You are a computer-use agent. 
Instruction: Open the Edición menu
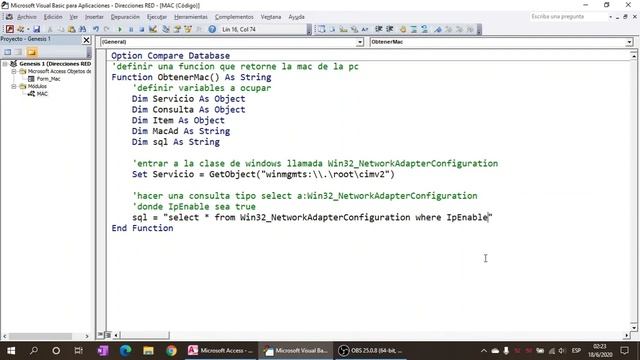[x=53, y=17]
